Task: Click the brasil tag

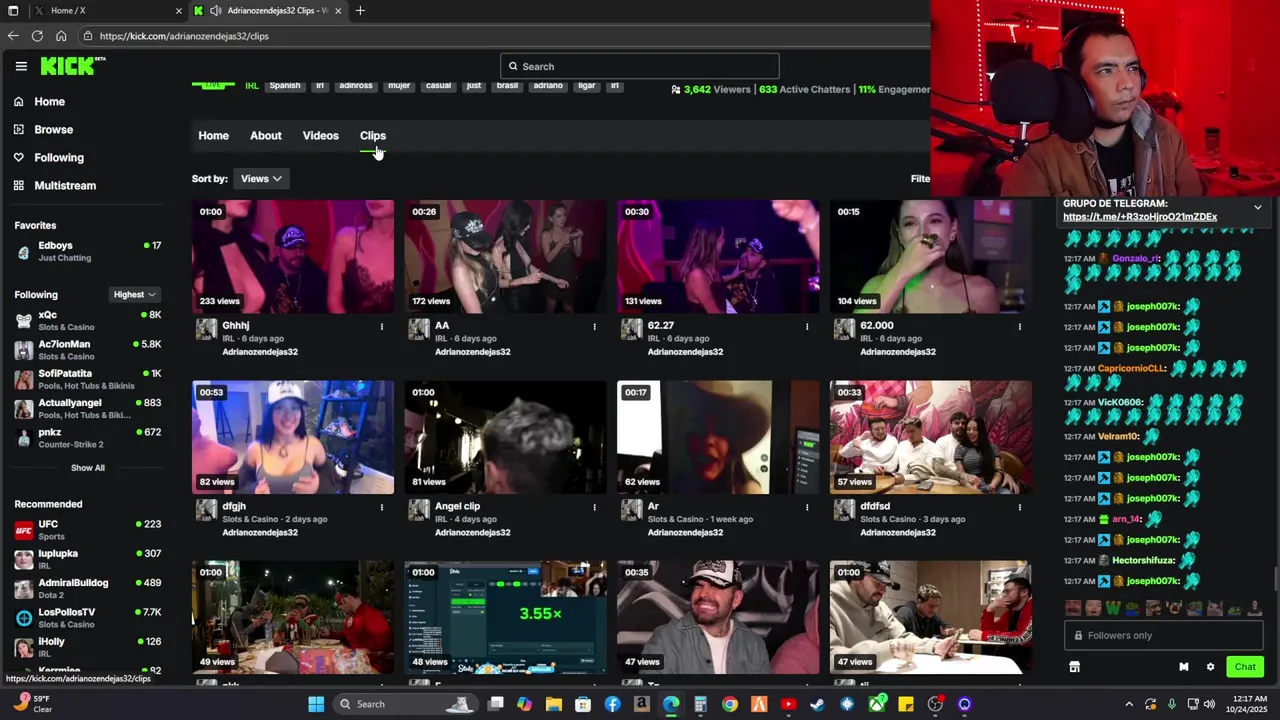Action: pyautogui.click(x=507, y=86)
